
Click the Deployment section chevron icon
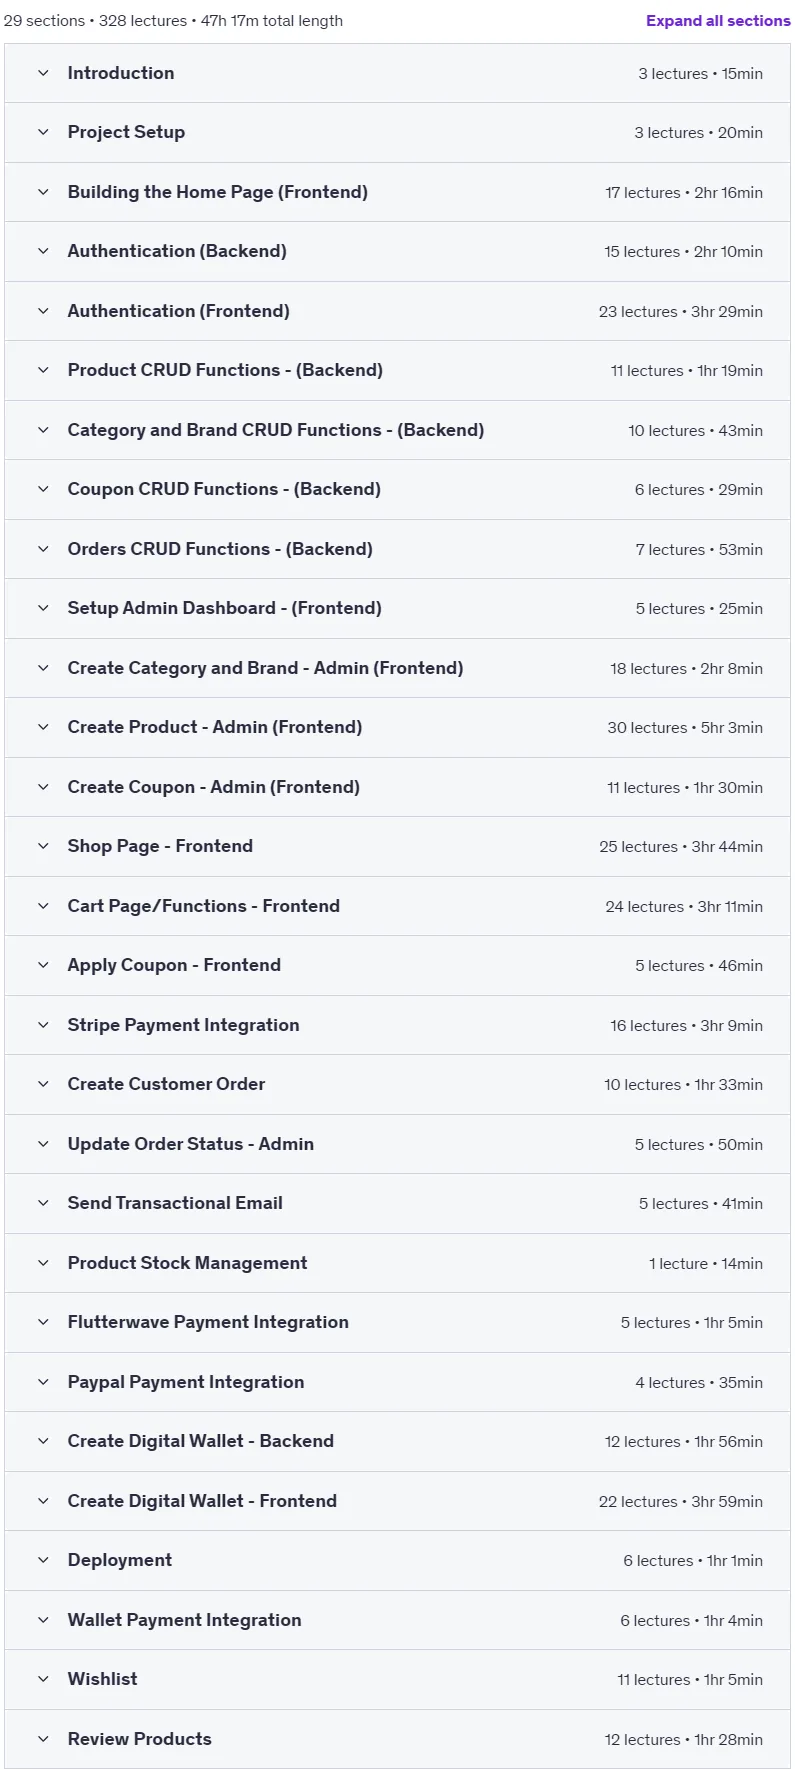coord(43,1560)
